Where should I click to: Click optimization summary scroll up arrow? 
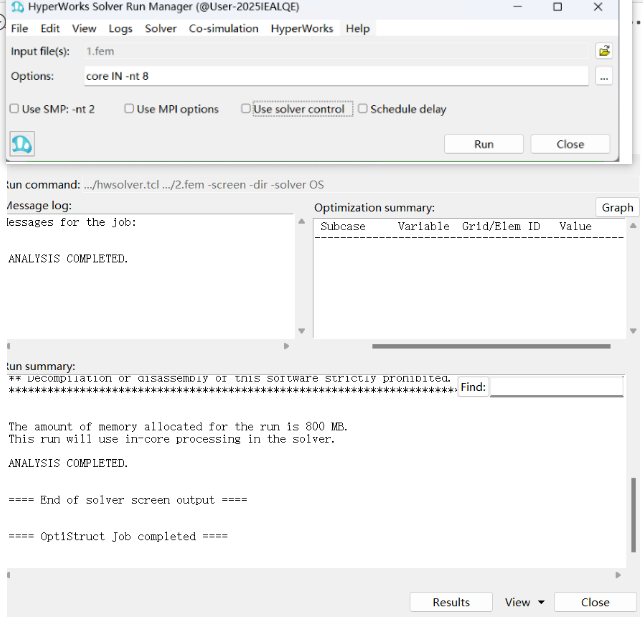click(x=633, y=226)
